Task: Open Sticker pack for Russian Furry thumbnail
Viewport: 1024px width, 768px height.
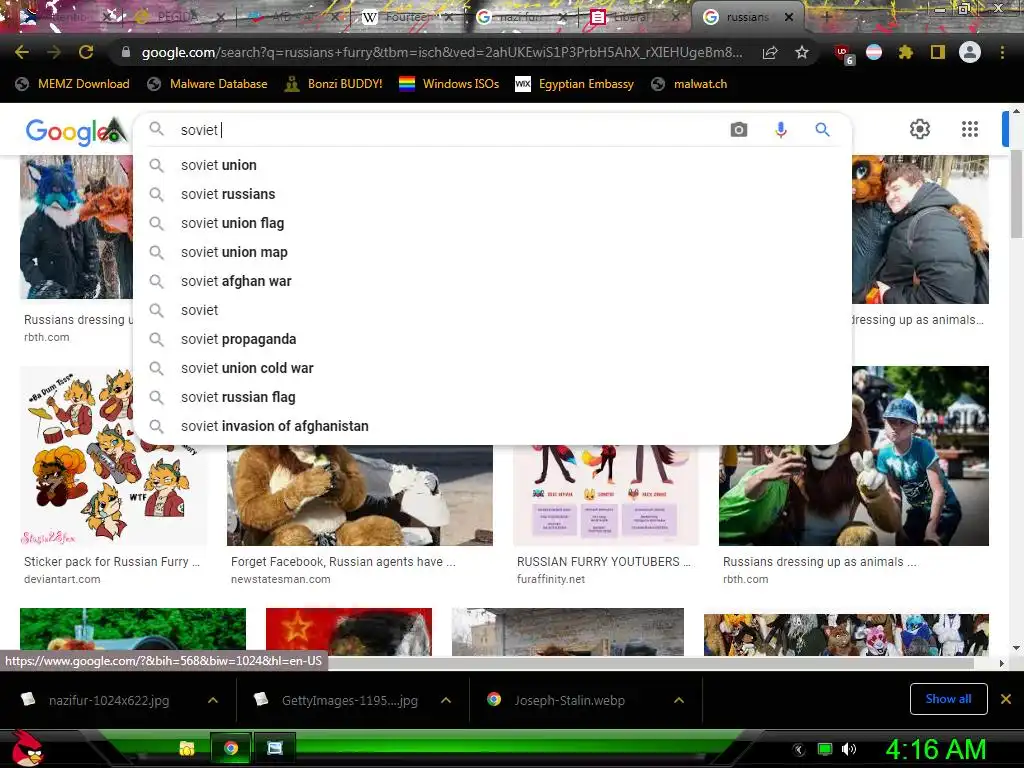Action: (x=113, y=456)
